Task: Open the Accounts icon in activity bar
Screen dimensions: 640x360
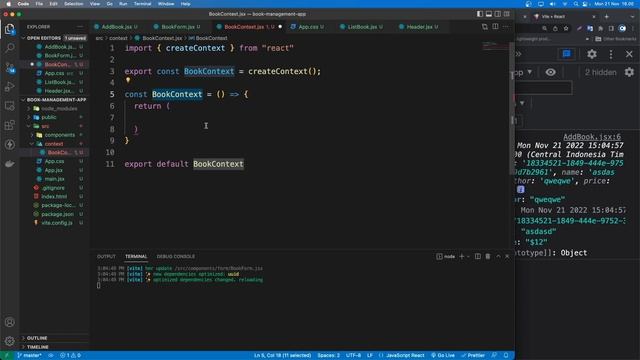Action: click(x=10, y=322)
